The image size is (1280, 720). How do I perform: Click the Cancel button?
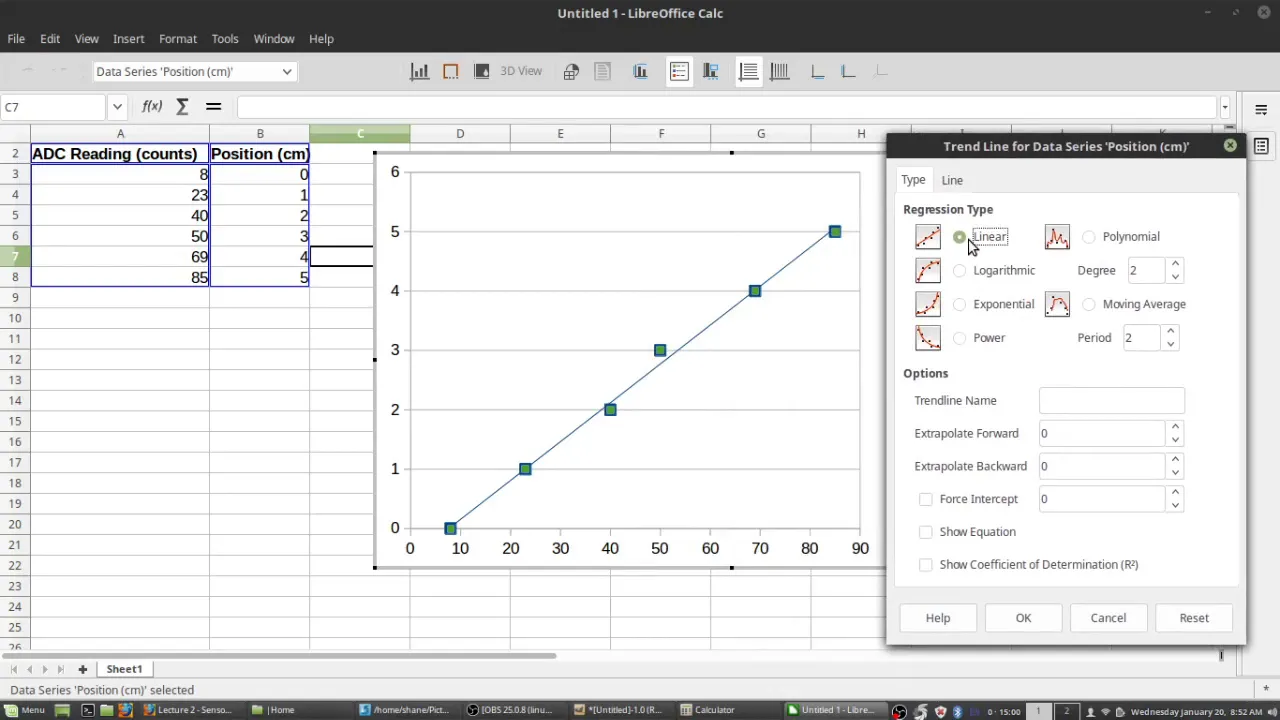[1108, 618]
